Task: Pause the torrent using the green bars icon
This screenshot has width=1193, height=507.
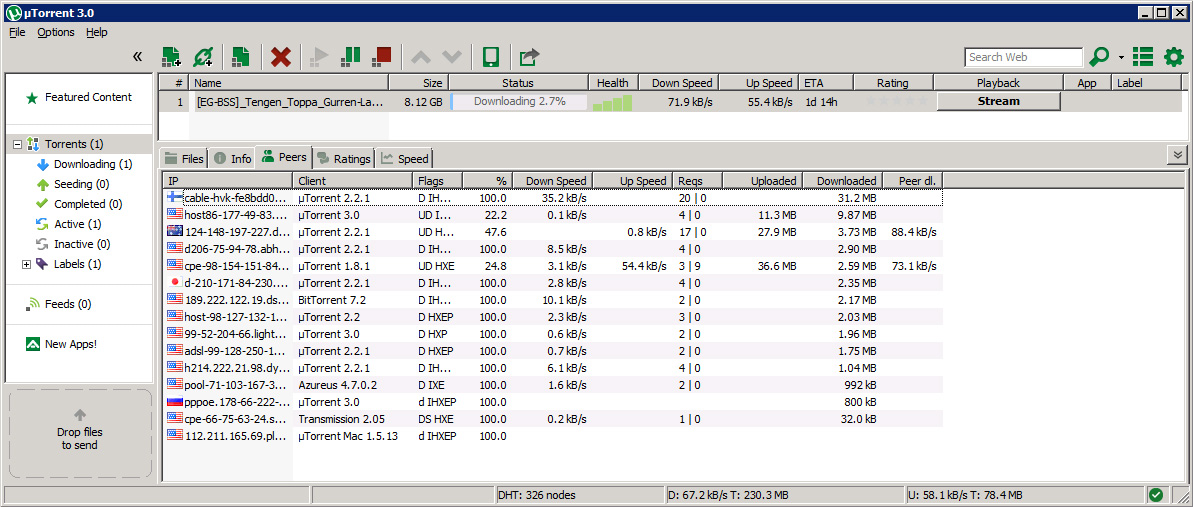Action: pyautogui.click(x=351, y=56)
